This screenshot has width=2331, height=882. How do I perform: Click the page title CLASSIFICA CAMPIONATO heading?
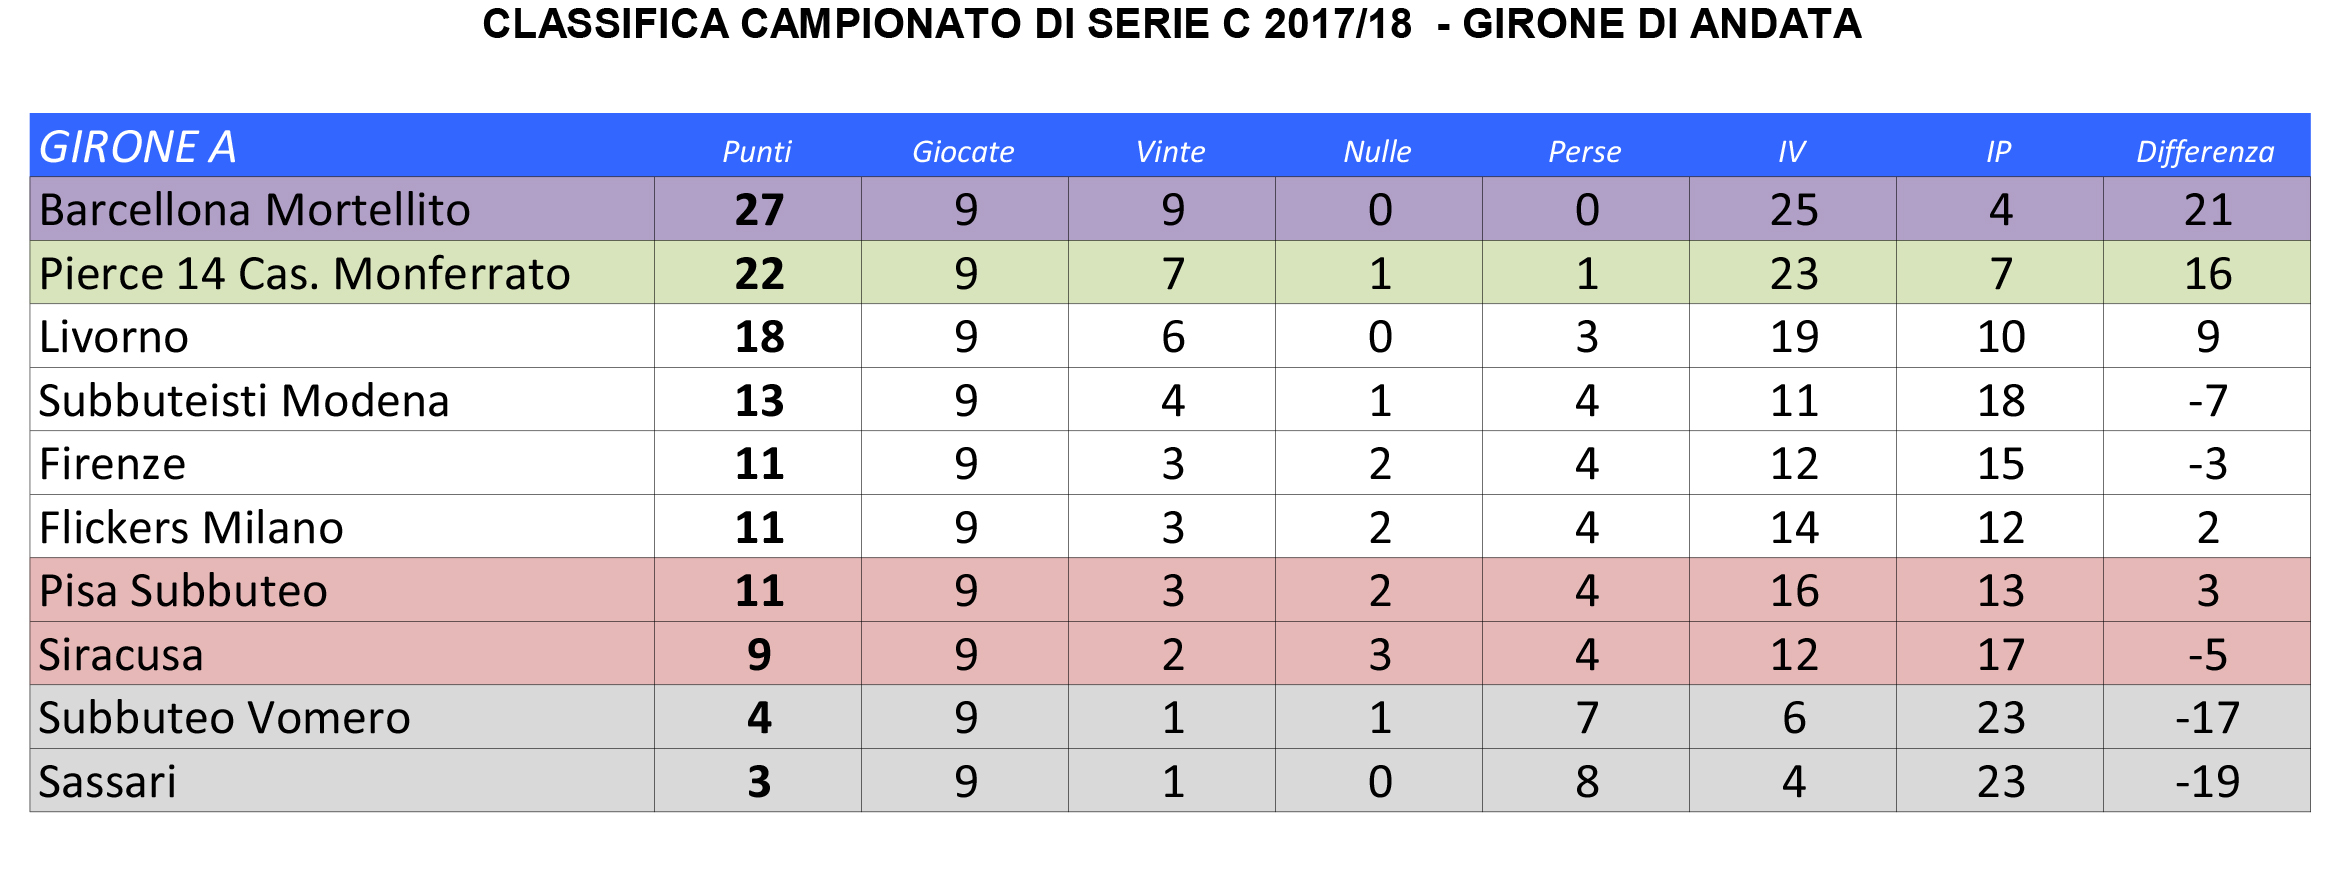(x=1171, y=24)
